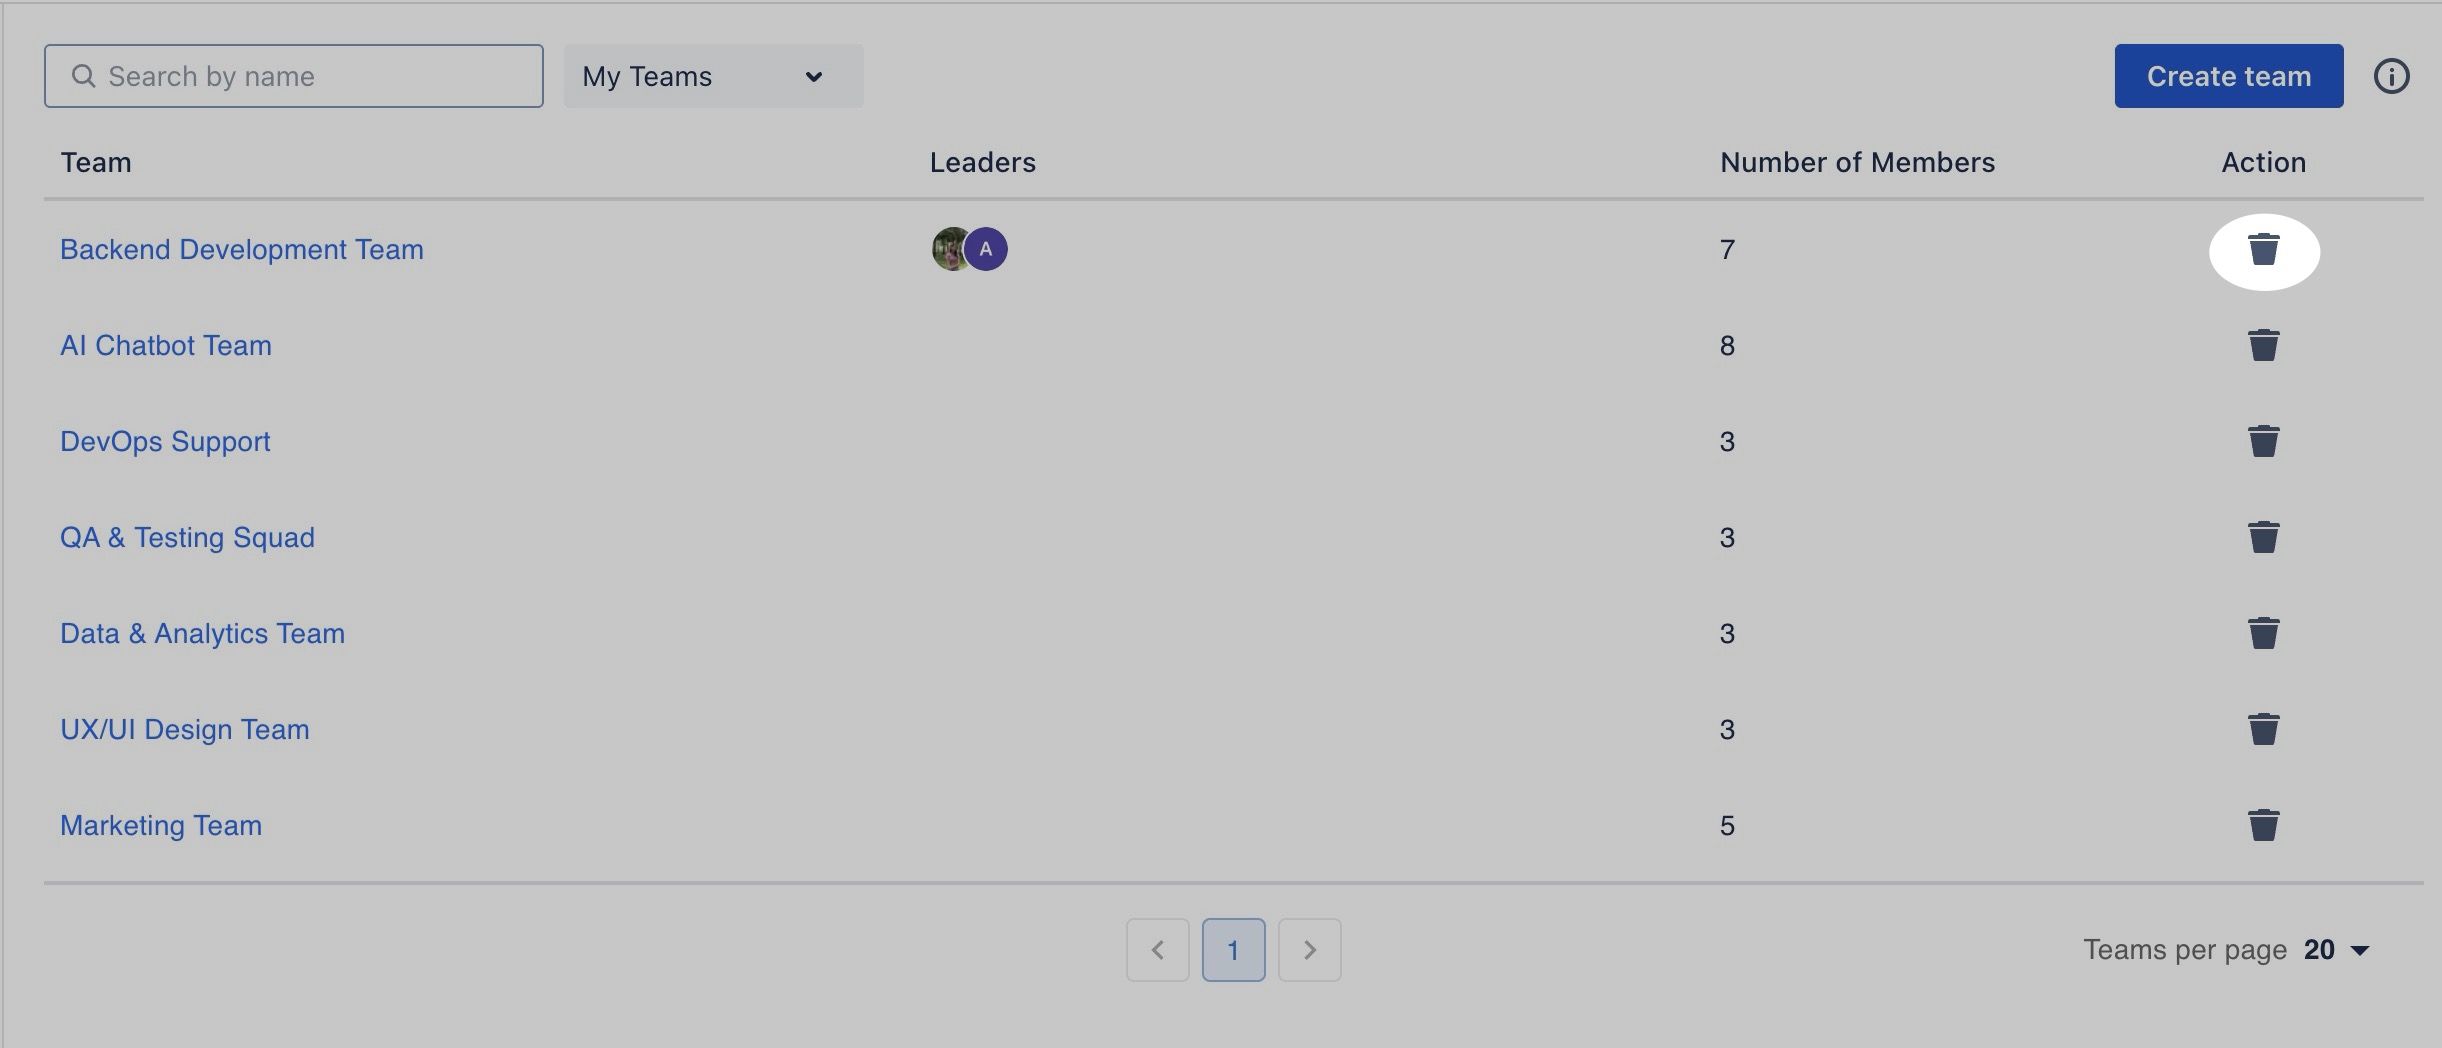This screenshot has height=1048, width=2442.
Task: Change the Teams per page count
Action: 2336,950
